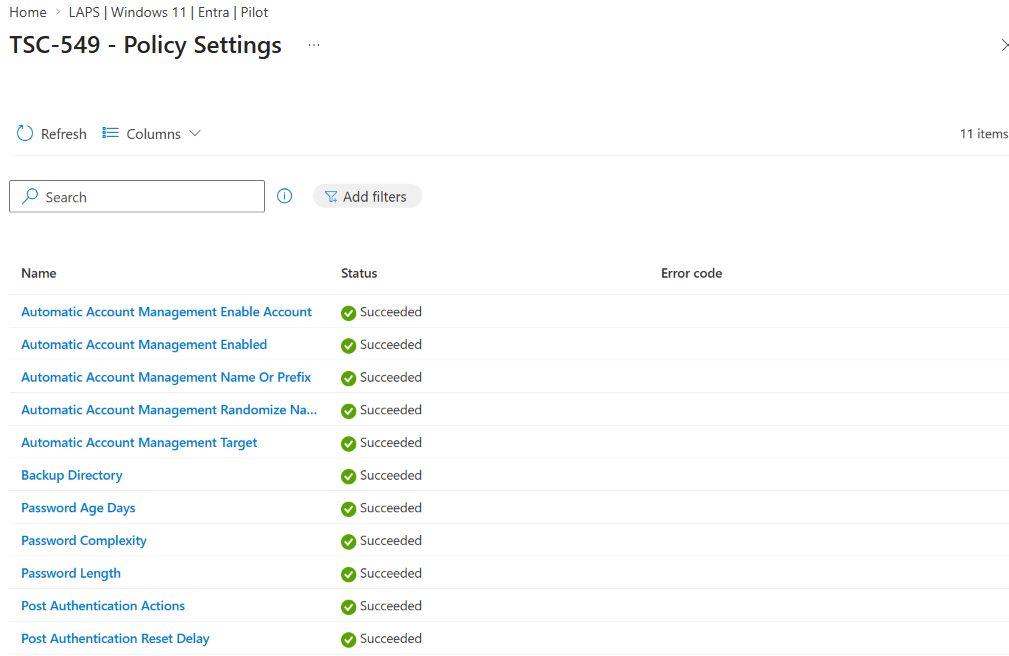Open the Backup Directory setting

71,475
